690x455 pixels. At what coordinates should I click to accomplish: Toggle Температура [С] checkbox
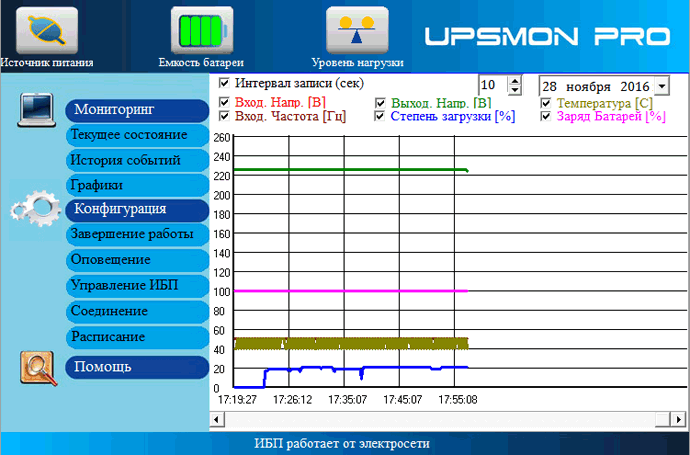click(x=546, y=103)
